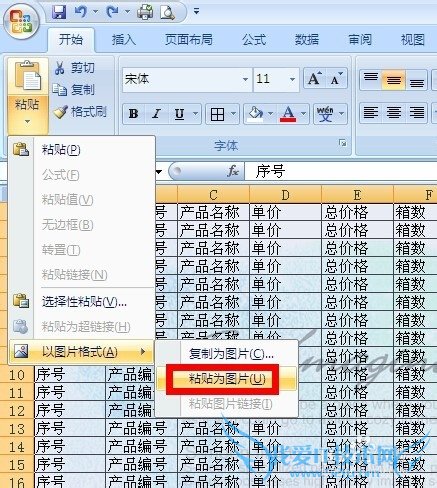Activate the Format Painter 格式刷
Viewport: 437px width, 488px height.
(80, 112)
